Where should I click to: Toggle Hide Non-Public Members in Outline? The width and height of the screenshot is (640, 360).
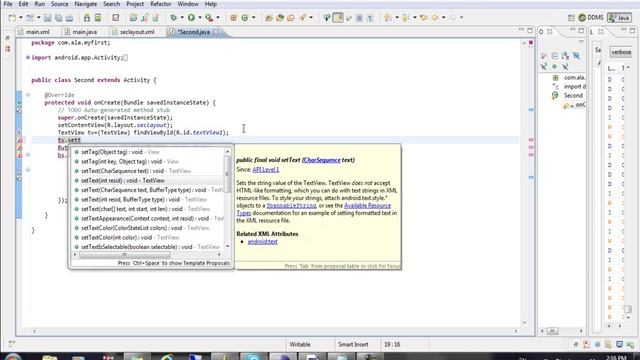(554, 66)
